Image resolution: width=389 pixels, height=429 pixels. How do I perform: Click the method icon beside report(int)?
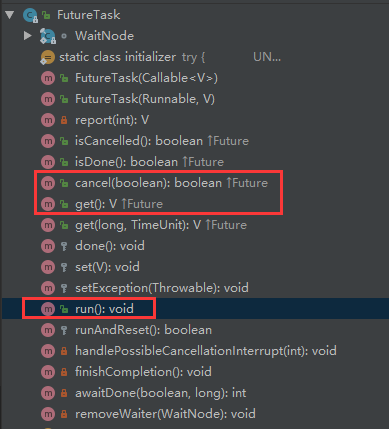click(48, 120)
